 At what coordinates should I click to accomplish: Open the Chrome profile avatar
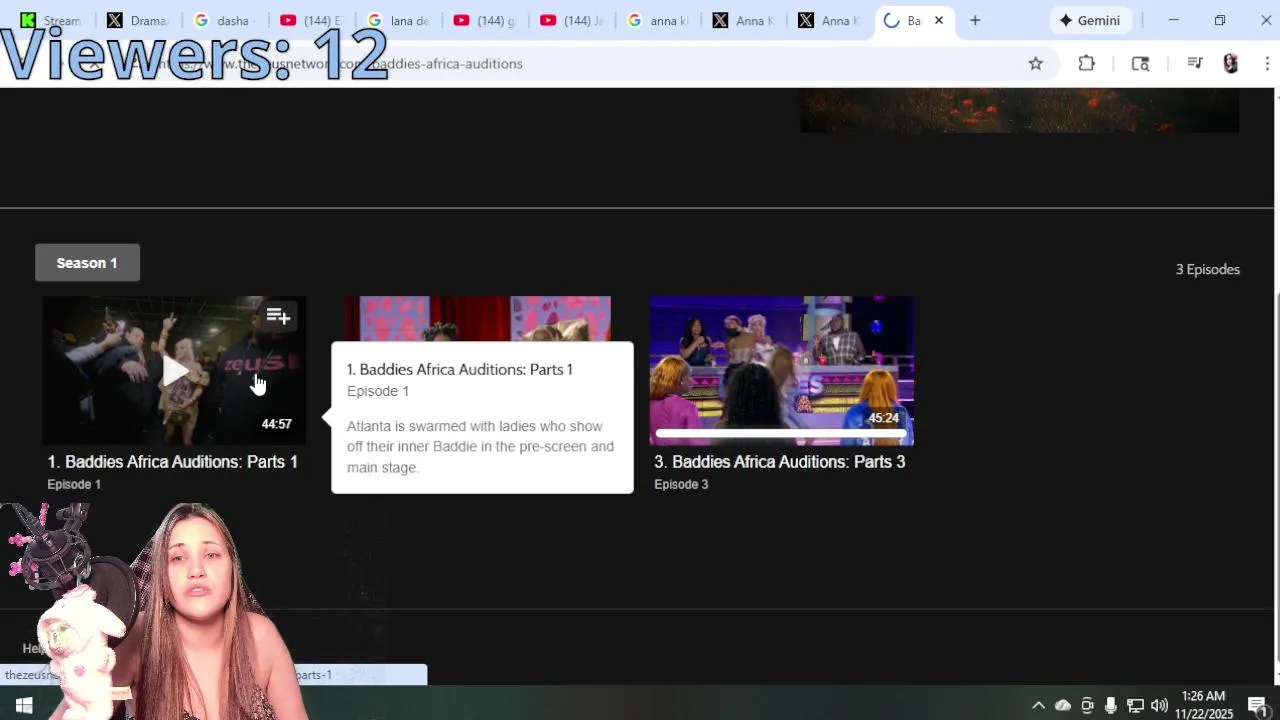[1231, 63]
